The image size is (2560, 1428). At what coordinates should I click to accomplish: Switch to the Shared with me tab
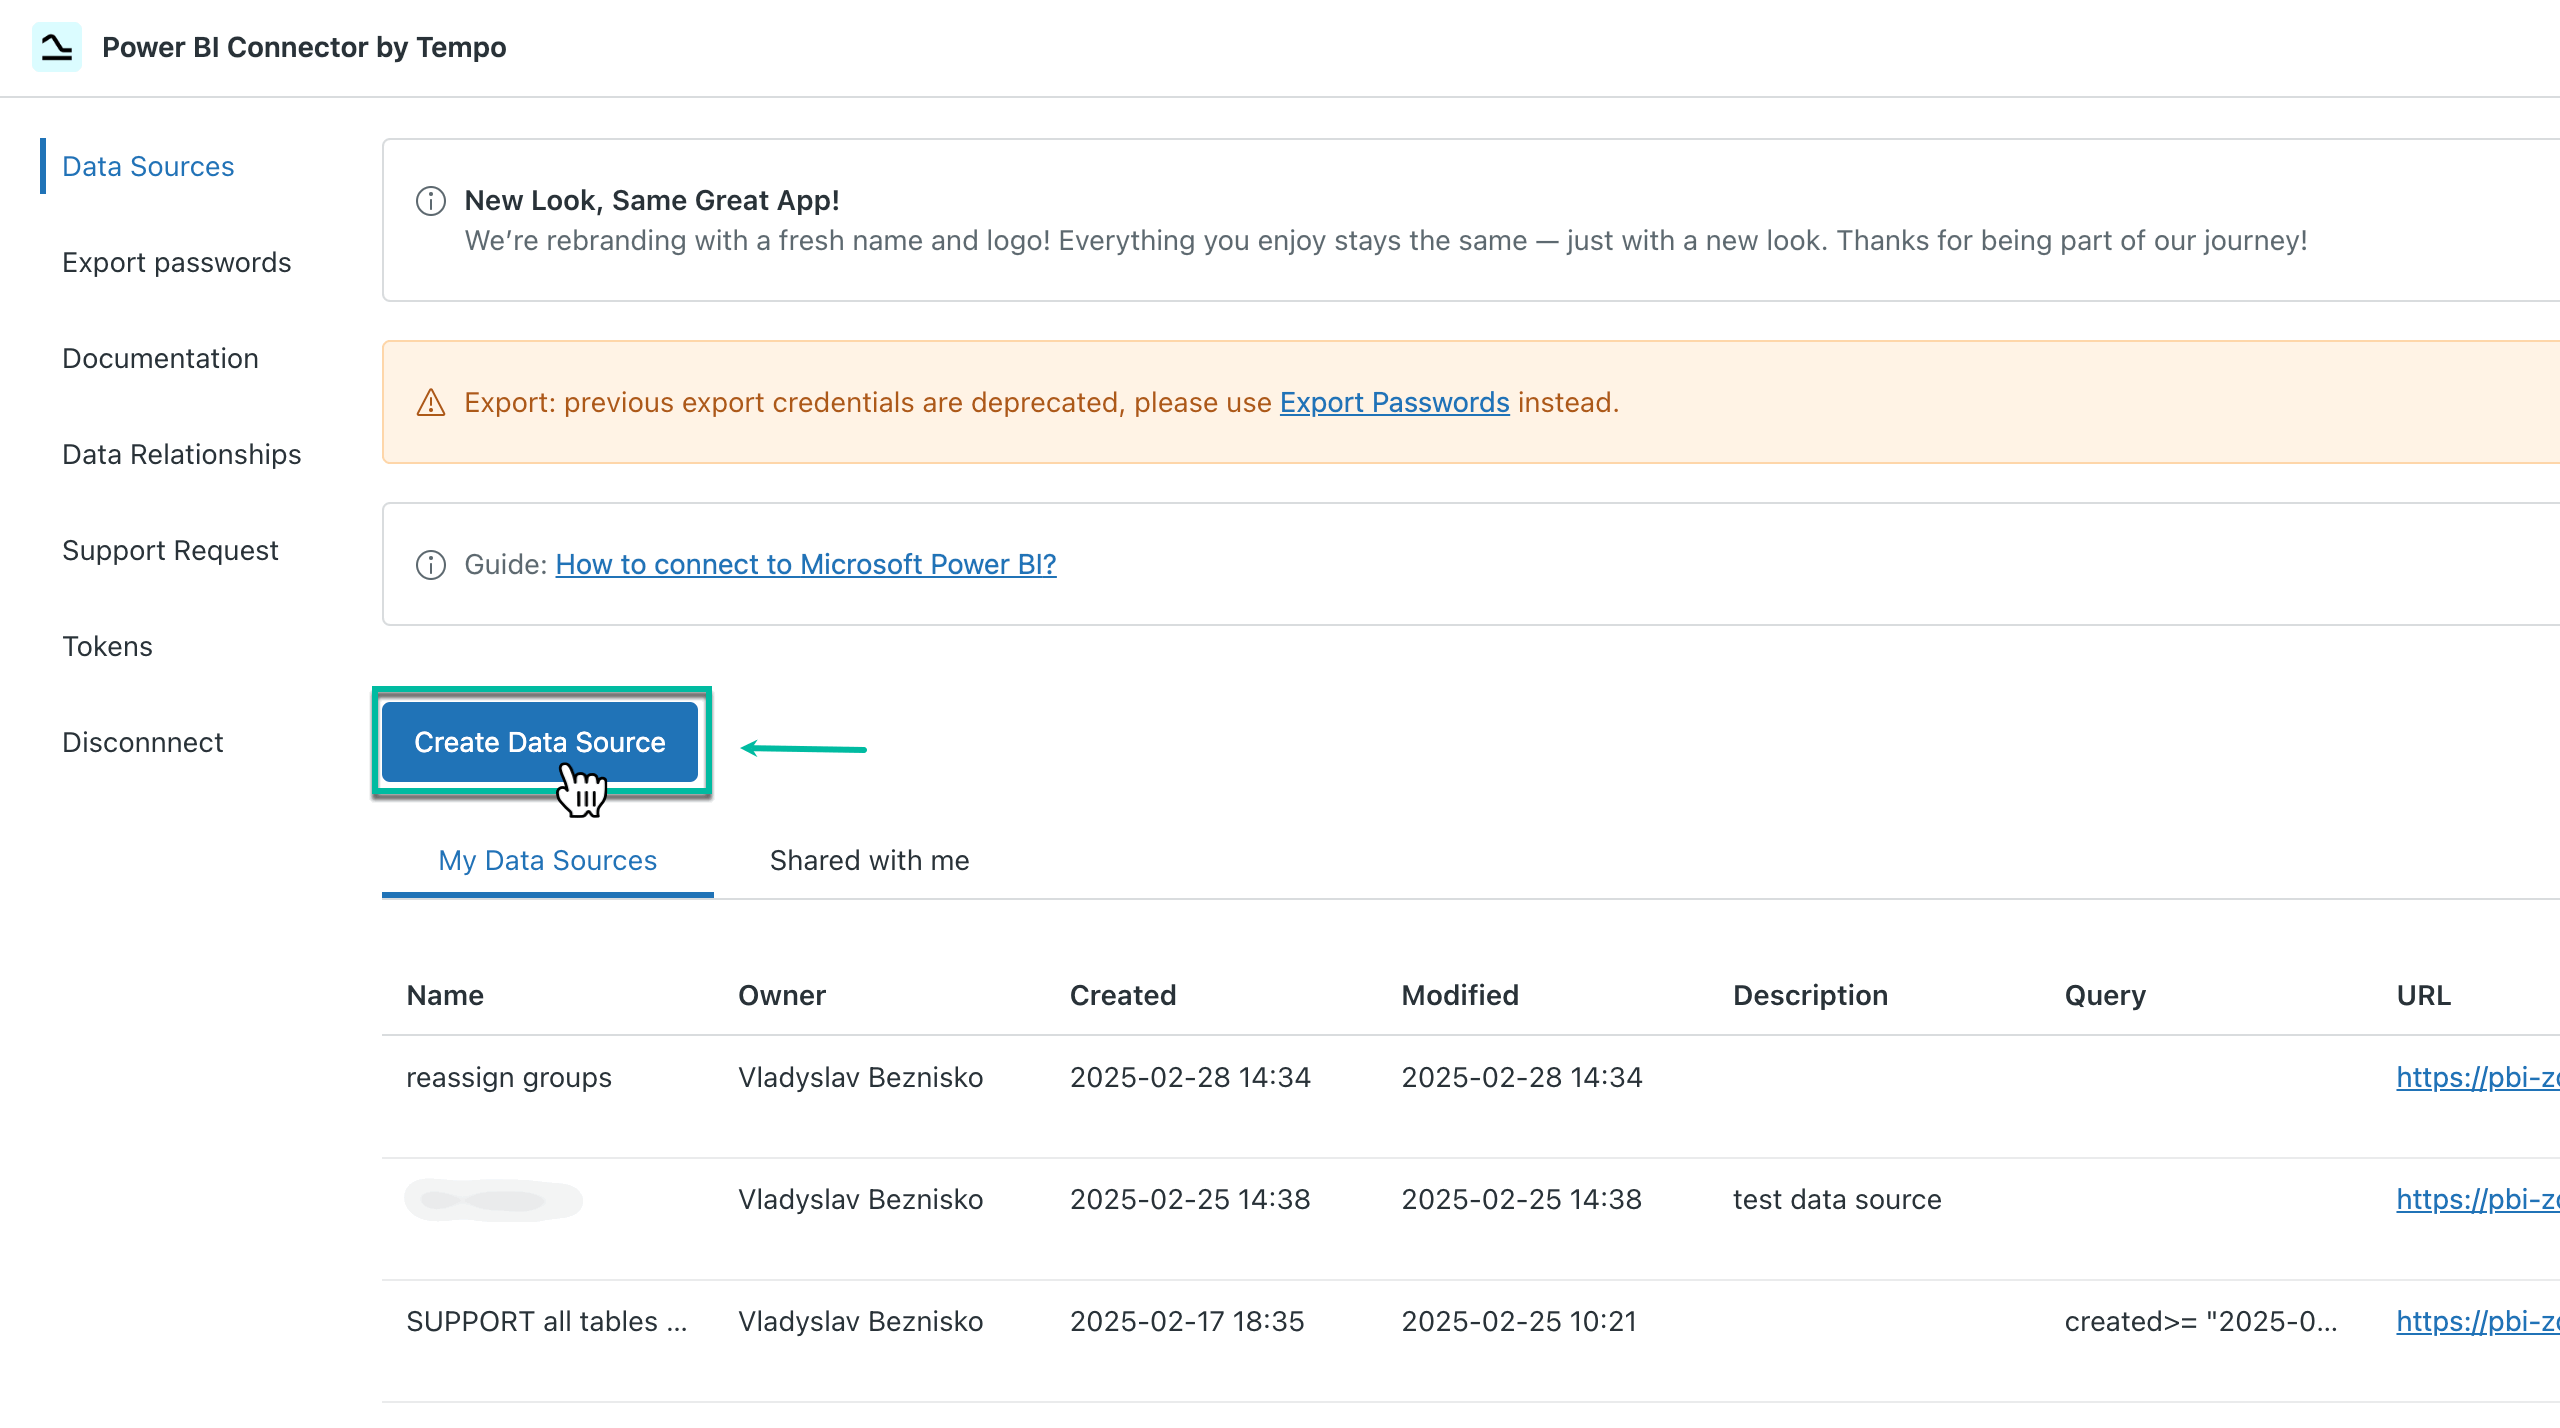[868, 860]
